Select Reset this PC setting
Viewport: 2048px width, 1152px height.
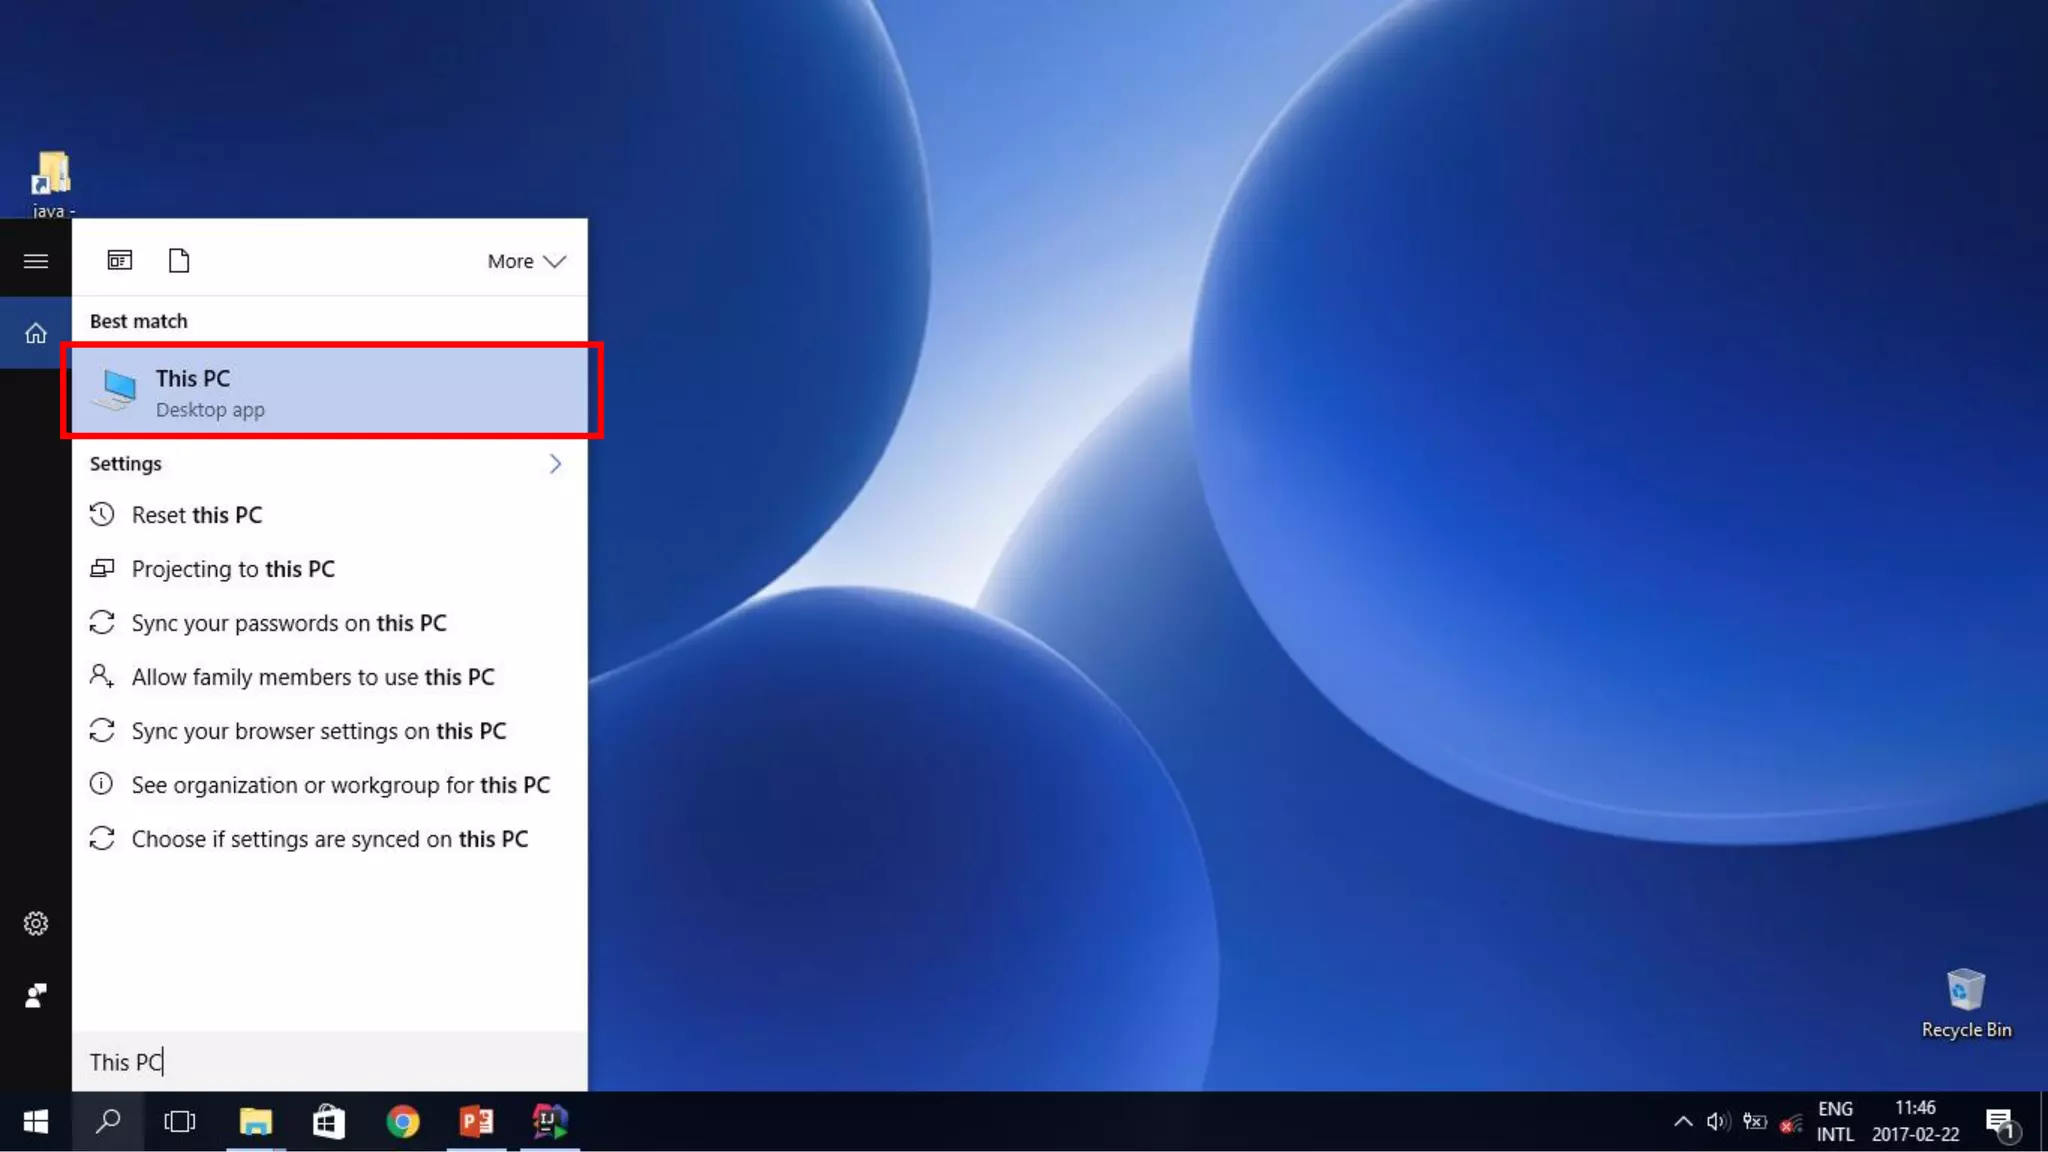click(197, 515)
